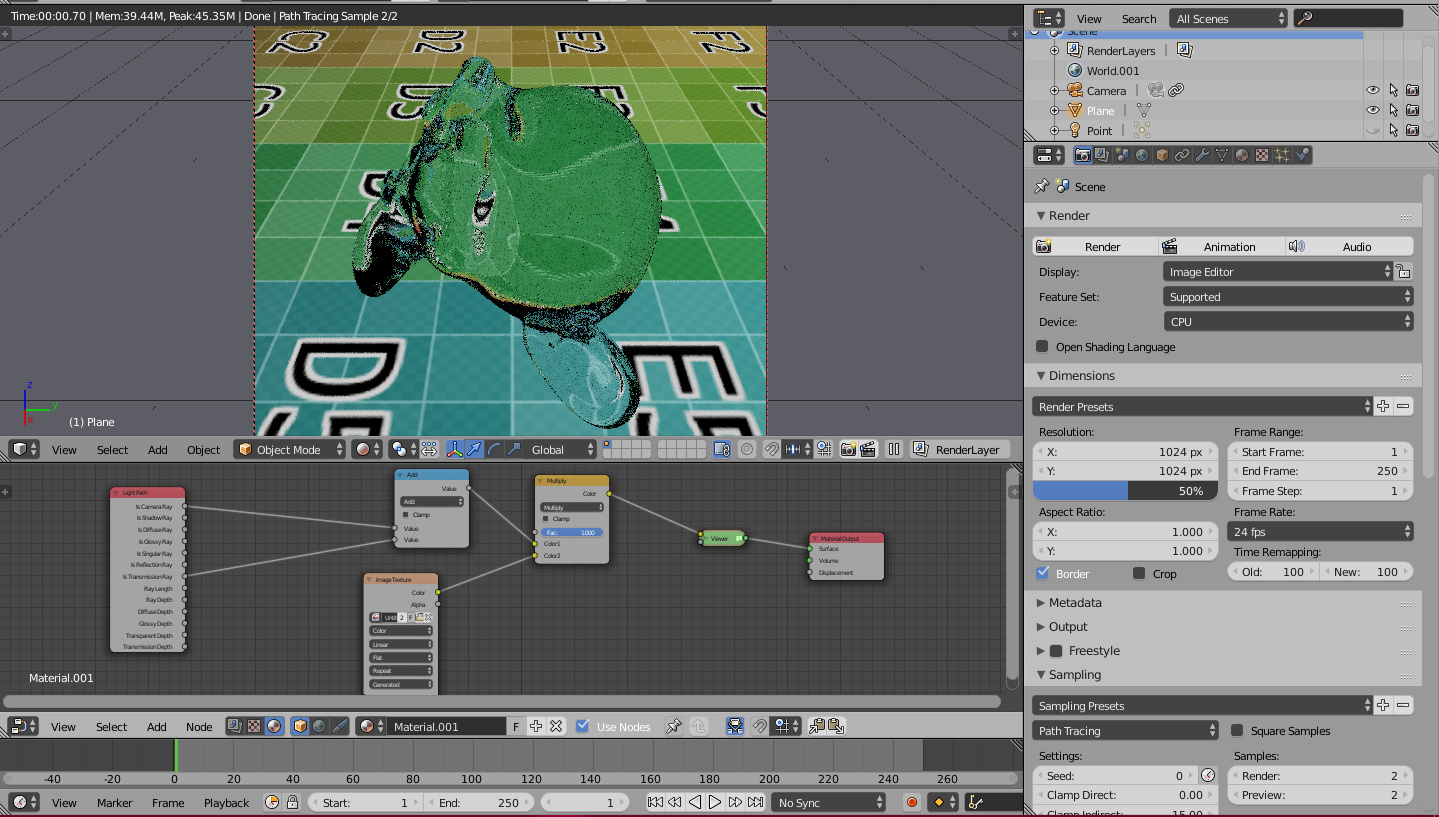
Task: Open the 3D viewport Select menu
Action: (x=112, y=449)
